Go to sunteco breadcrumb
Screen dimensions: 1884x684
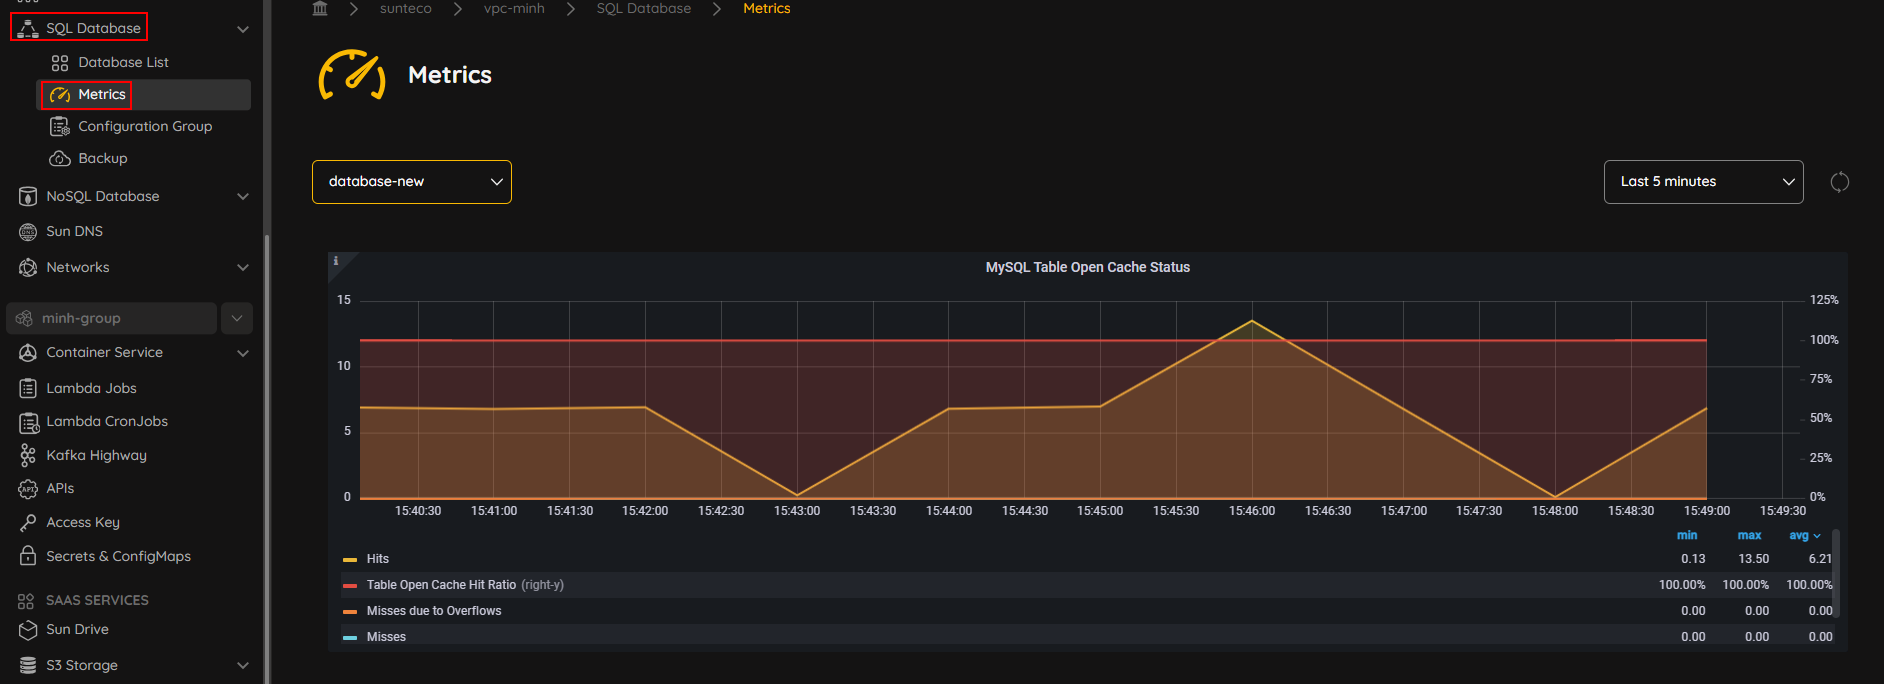pyautogui.click(x=406, y=8)
